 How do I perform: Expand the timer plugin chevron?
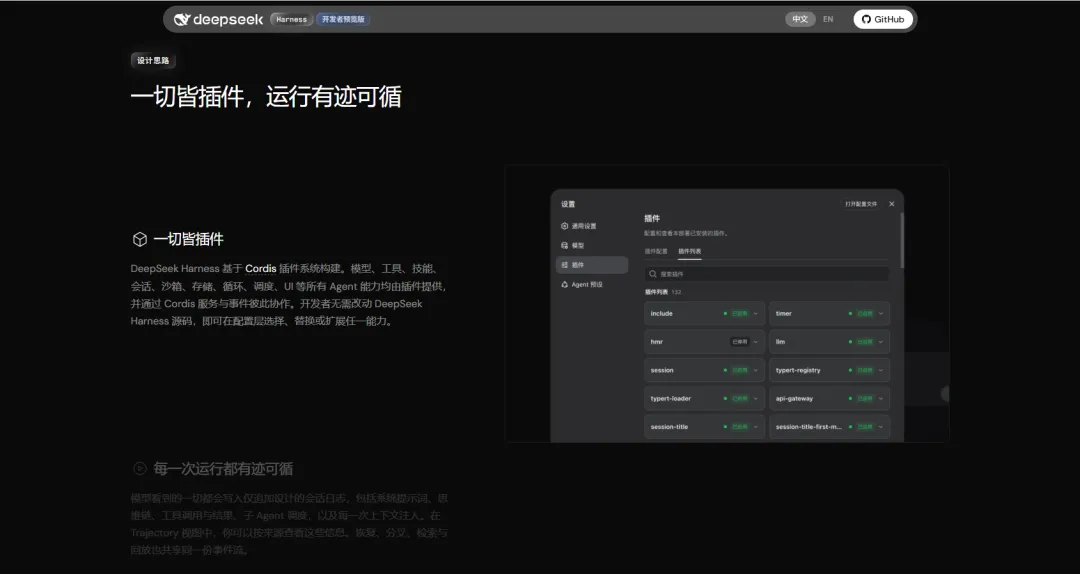(x=881, y=314)
